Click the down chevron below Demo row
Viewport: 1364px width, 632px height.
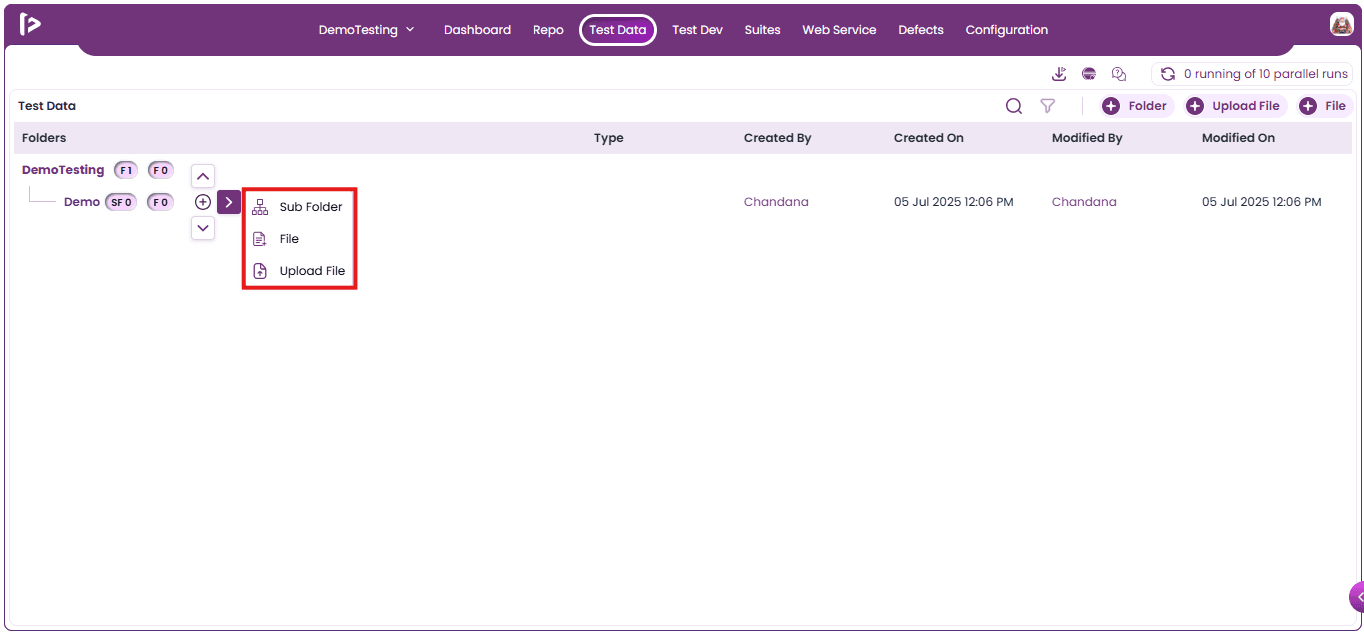tap(203, 228)
